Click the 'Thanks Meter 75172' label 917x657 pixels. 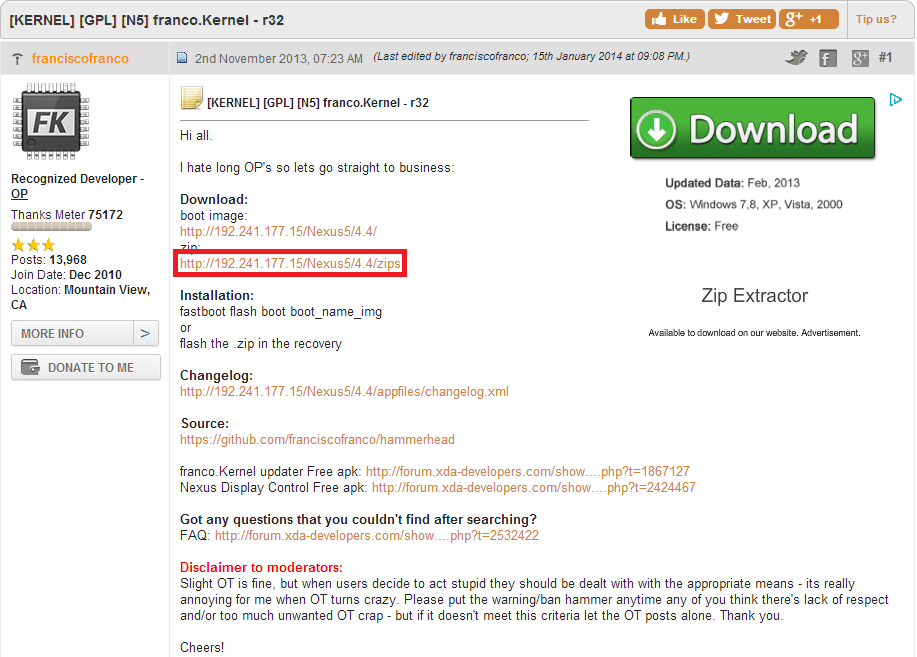[67, 215]
